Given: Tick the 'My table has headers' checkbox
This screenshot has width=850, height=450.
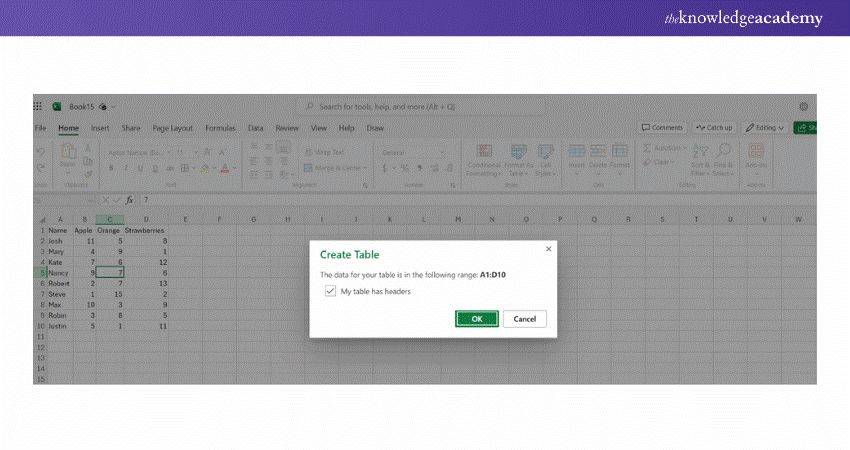Looking at the screenshot, I should pos(330,292).
